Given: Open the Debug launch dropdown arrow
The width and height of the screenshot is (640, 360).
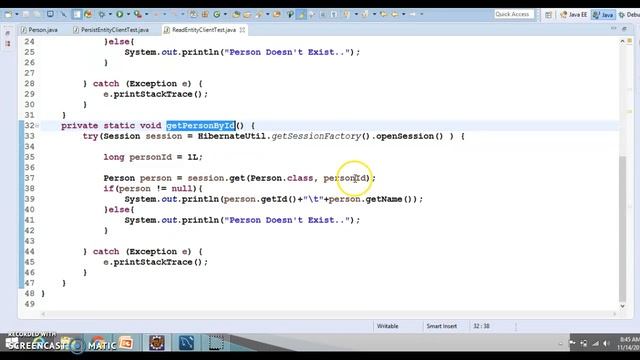Looking at the screenshot, I should [110, 14].
